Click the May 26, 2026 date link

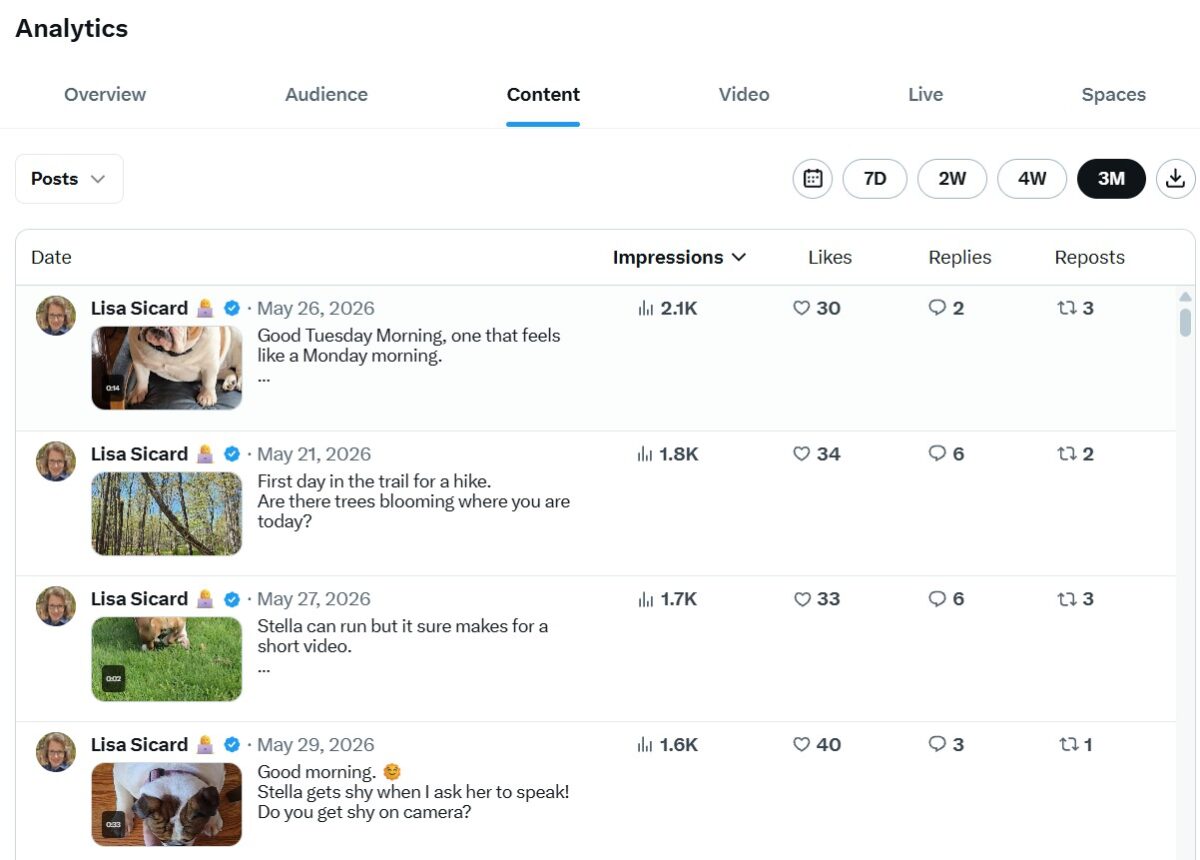point(316,309)
